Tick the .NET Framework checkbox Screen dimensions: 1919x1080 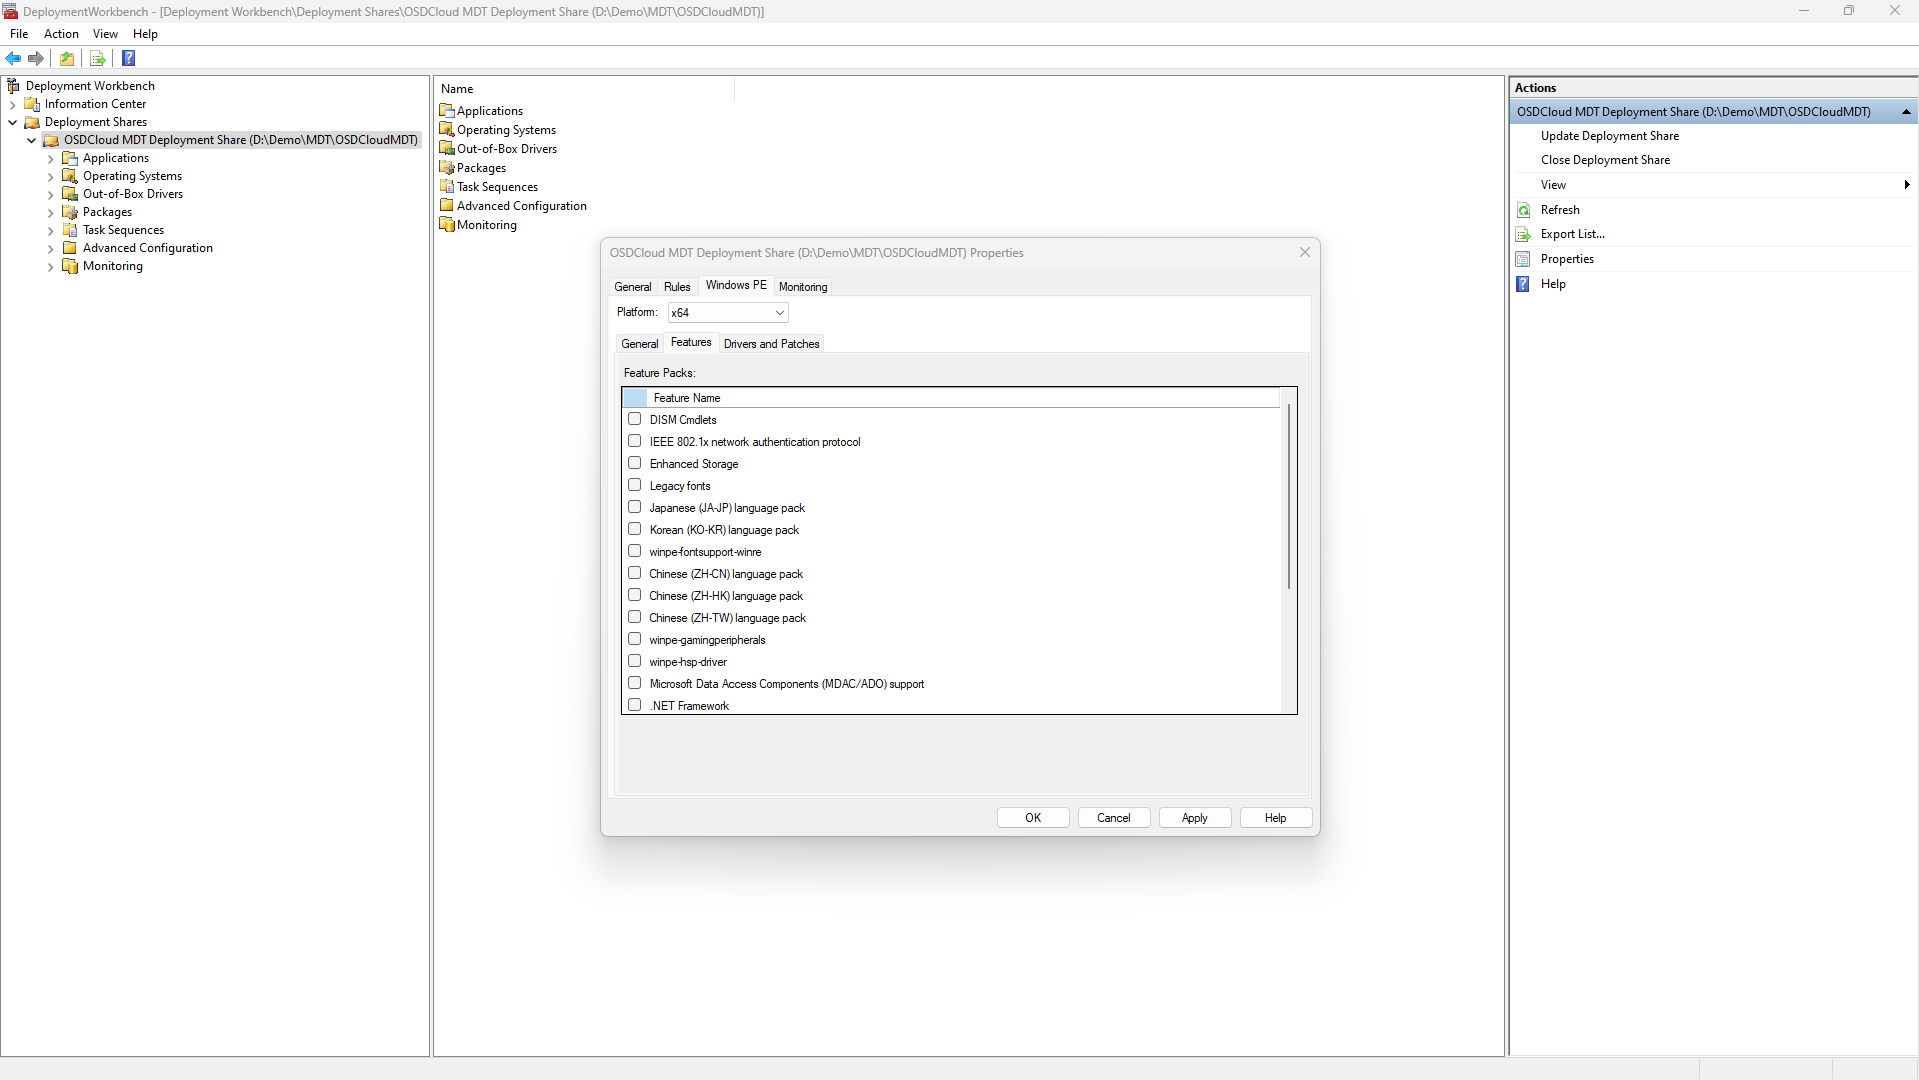[634, 705]
